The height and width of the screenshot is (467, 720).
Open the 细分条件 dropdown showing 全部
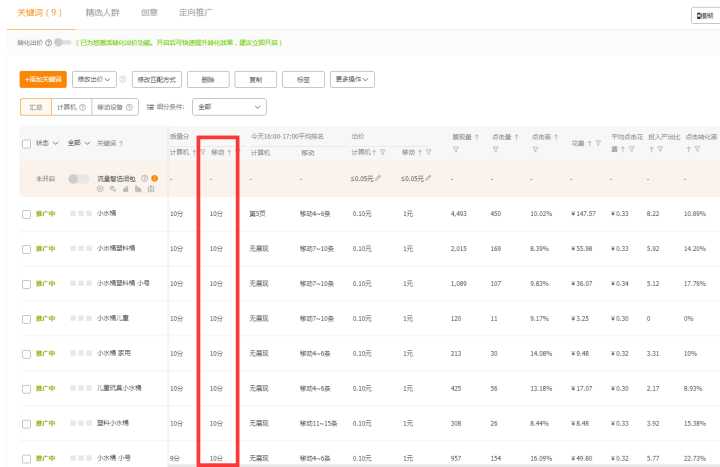(x=230, y=107)
